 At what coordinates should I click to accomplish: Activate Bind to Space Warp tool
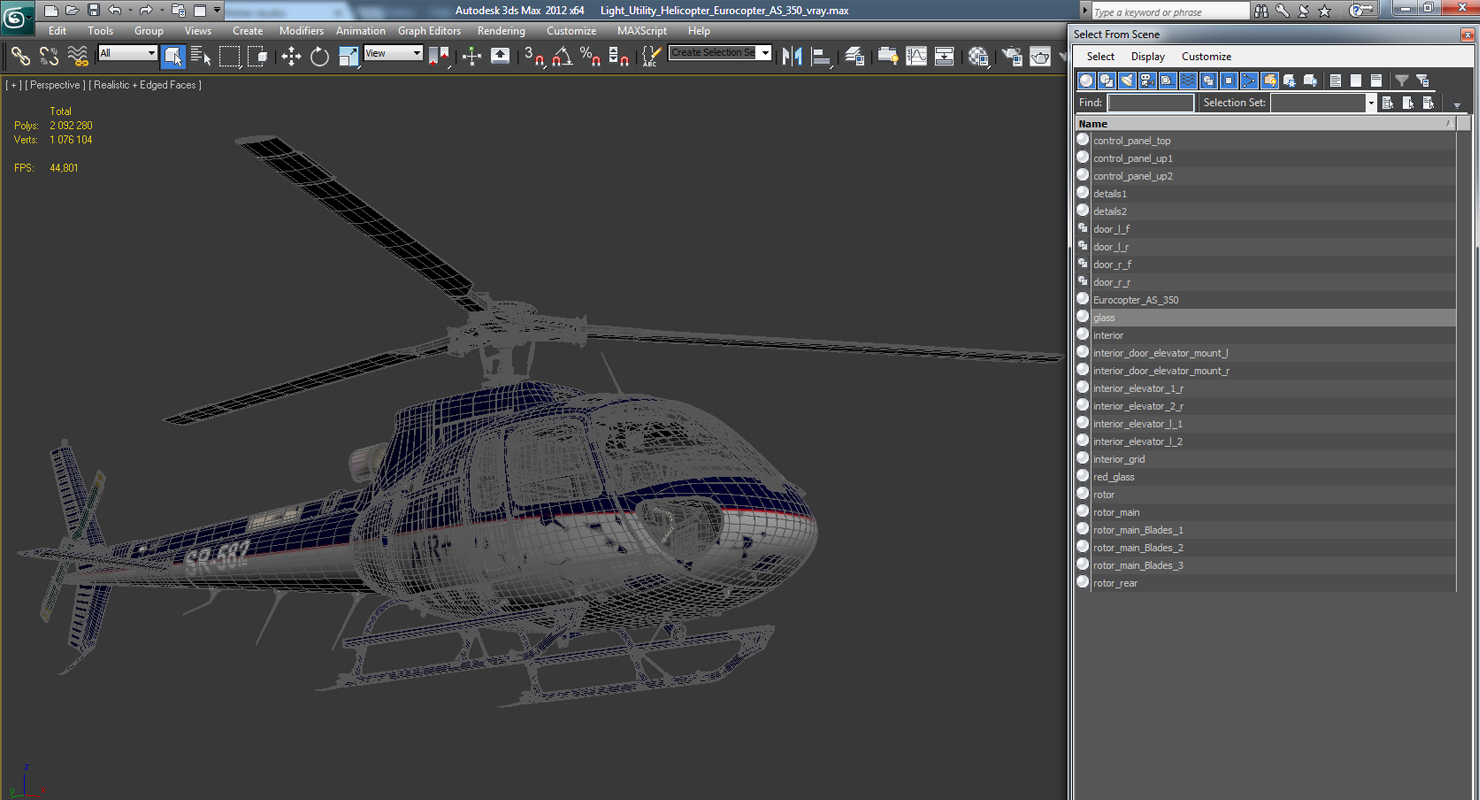pyautogui.click(x=77, y=56)
